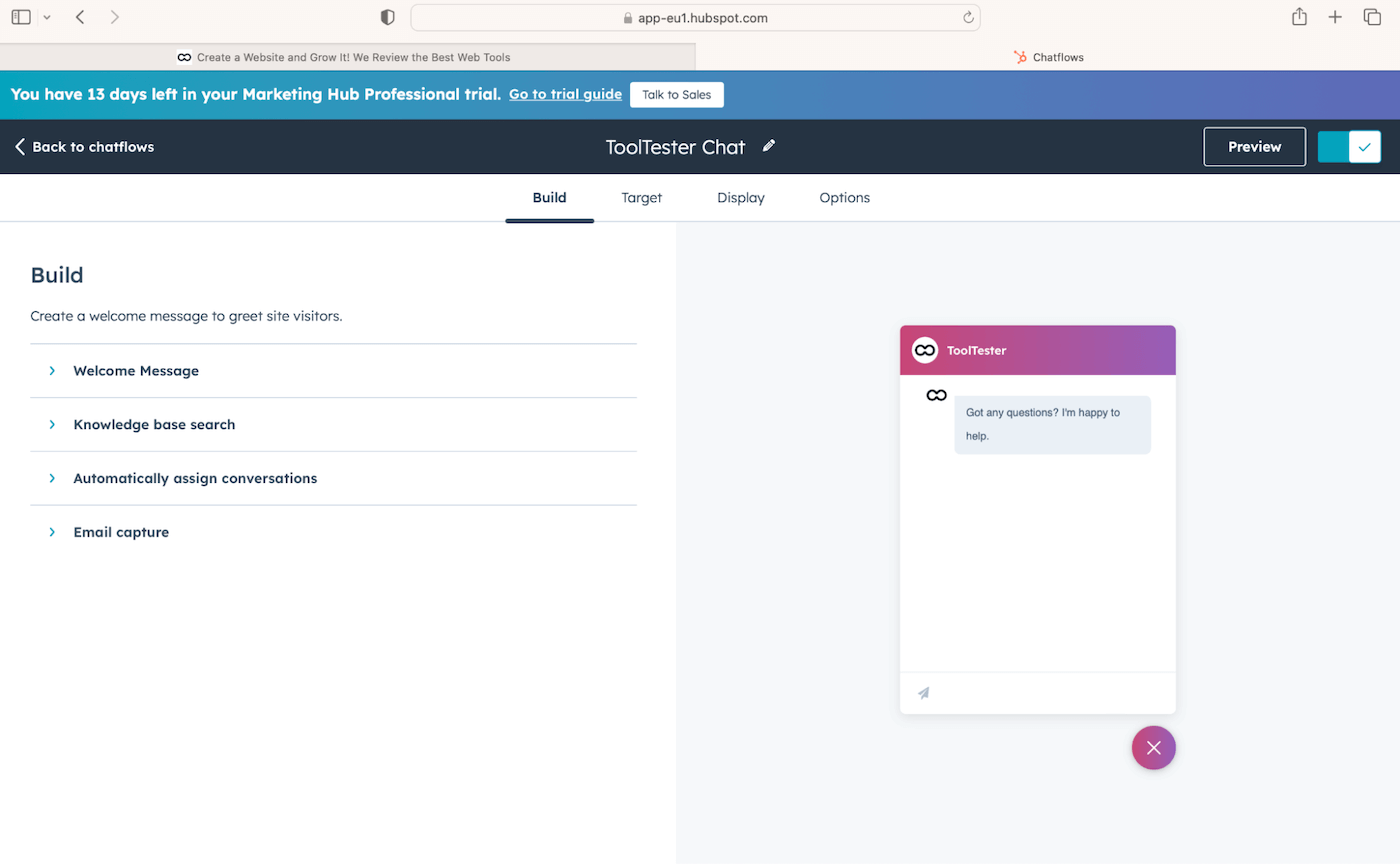Open the sidebar options dropdown arrow
Viewport: 1400px width, 864px height.
(47, 18)
